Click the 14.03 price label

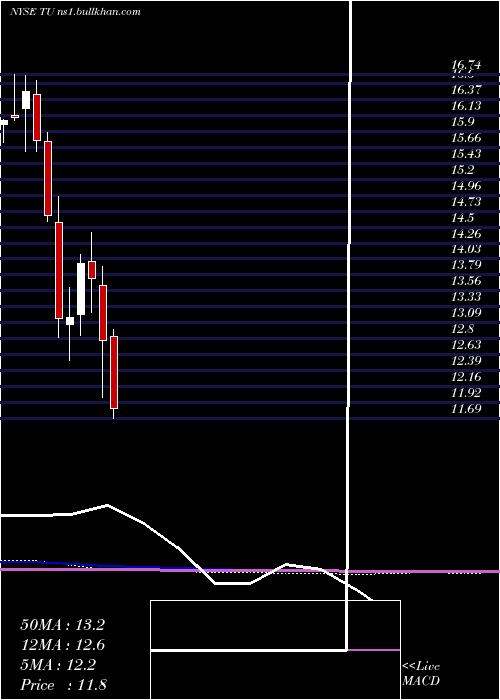(466, 250)
